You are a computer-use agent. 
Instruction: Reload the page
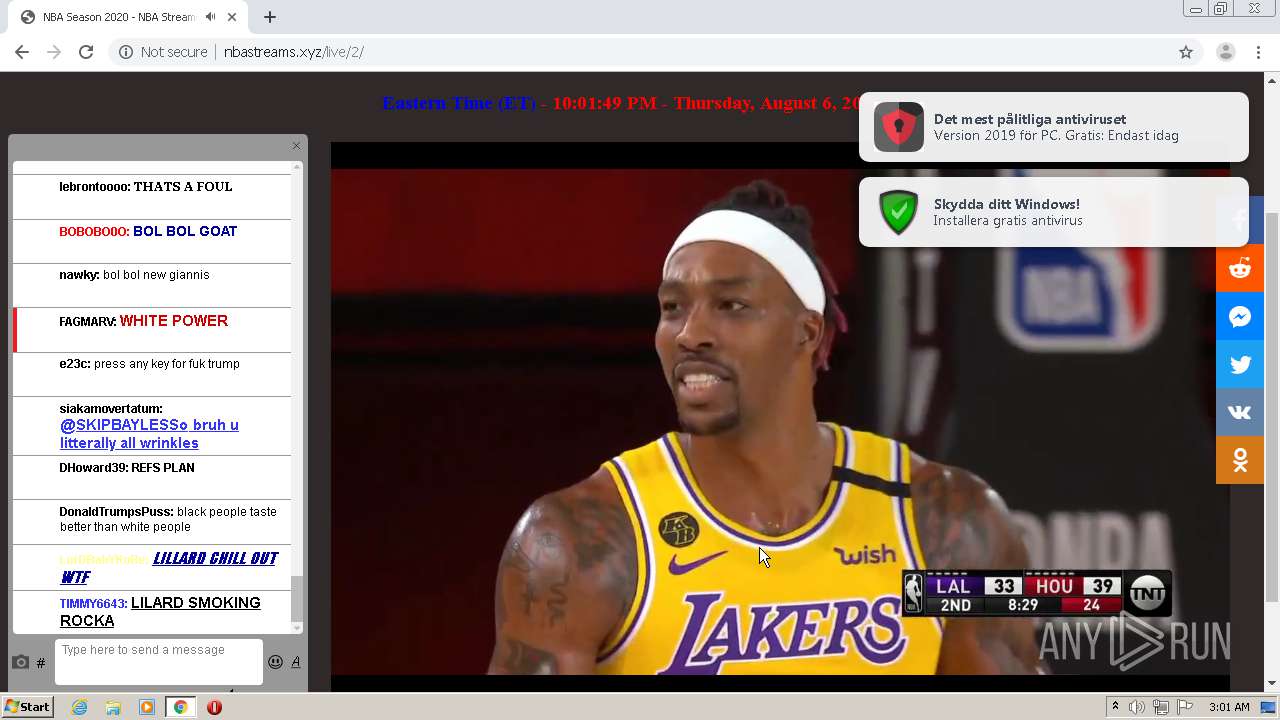coord(86,52)
